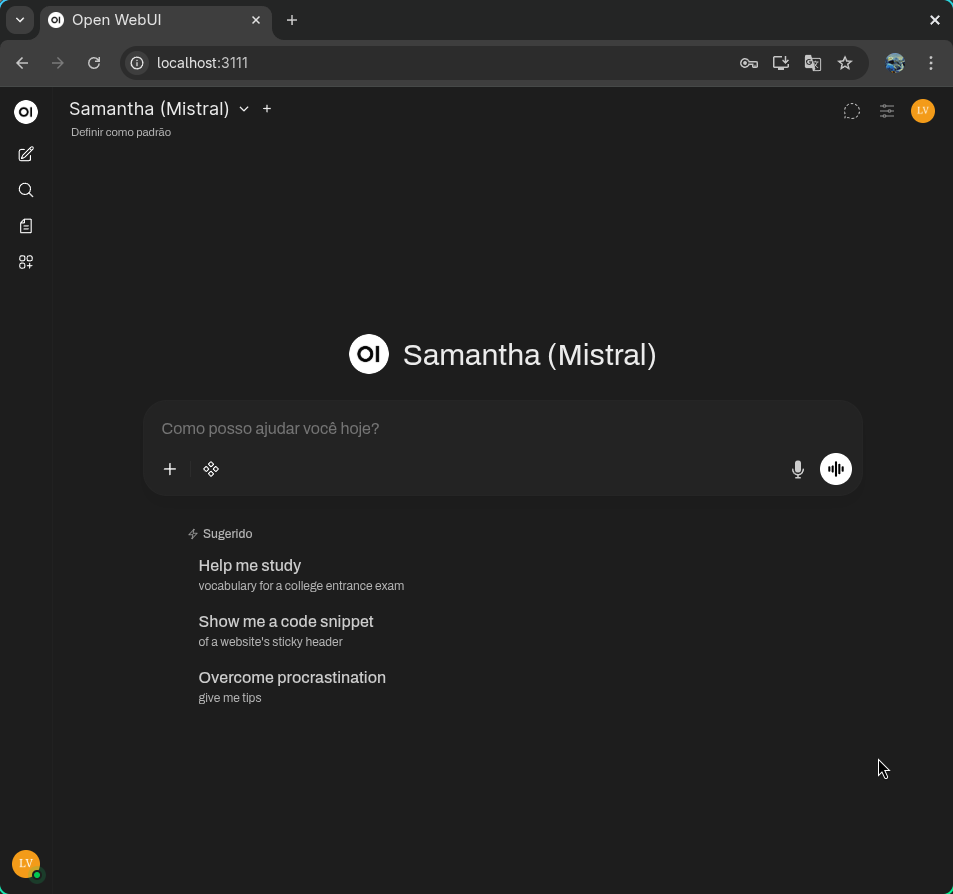
Task: Enable temporary chat with the dashed circle
Action: pos(851,111)
